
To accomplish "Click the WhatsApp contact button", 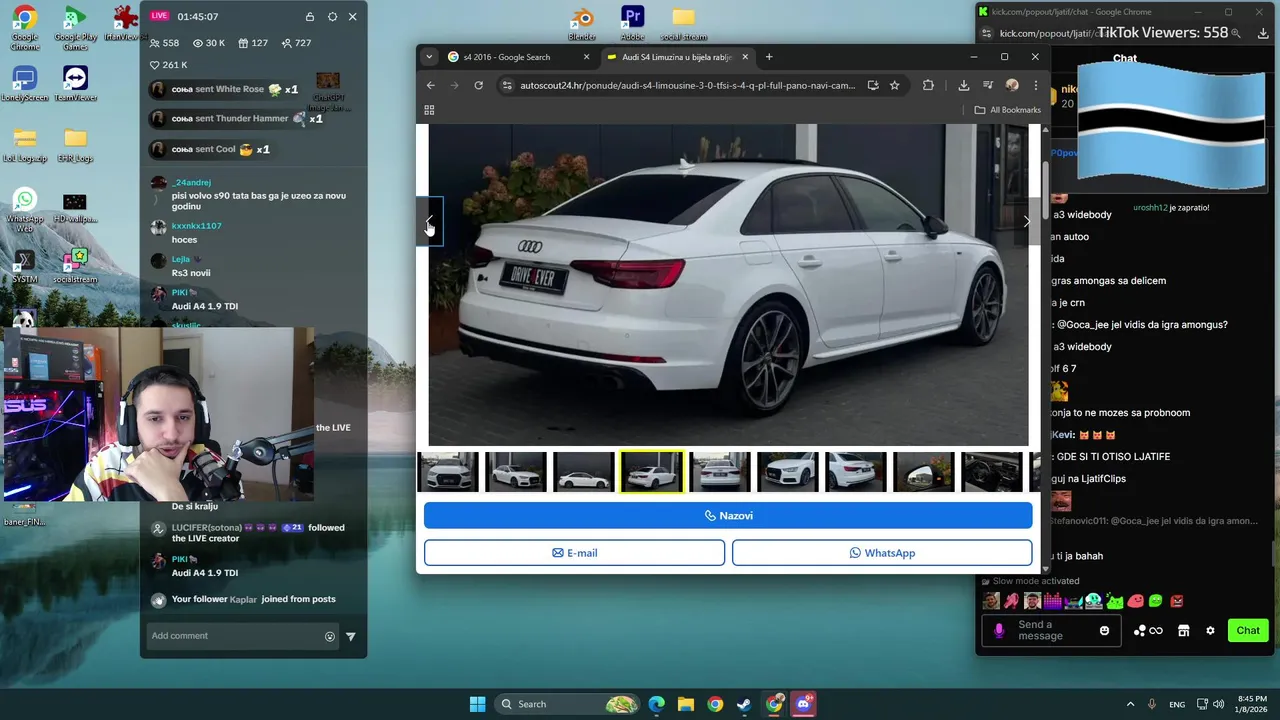I will (882, 553).
